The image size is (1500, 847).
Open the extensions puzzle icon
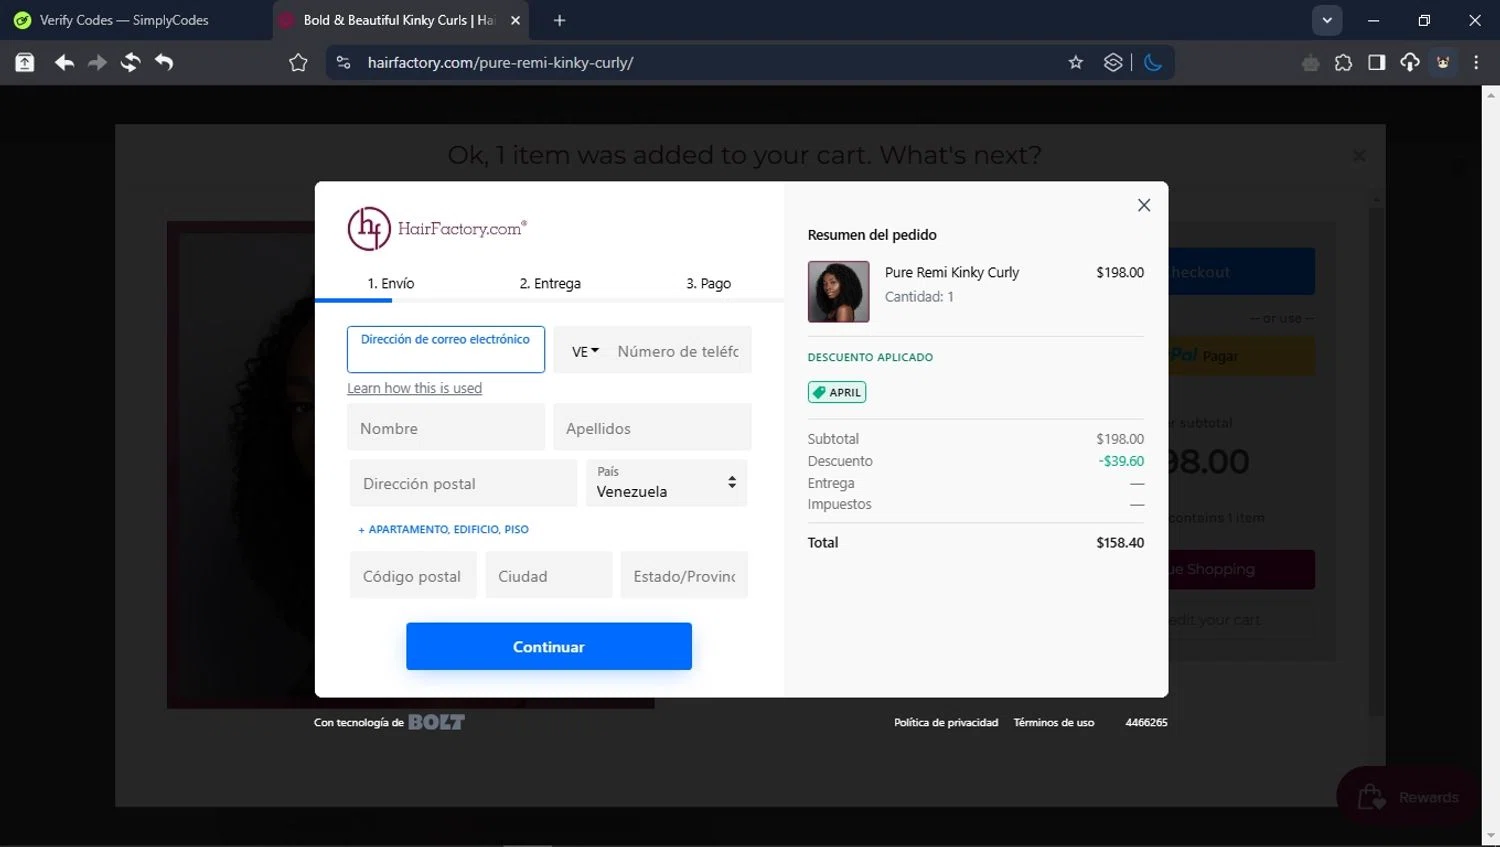point(1343,63)
